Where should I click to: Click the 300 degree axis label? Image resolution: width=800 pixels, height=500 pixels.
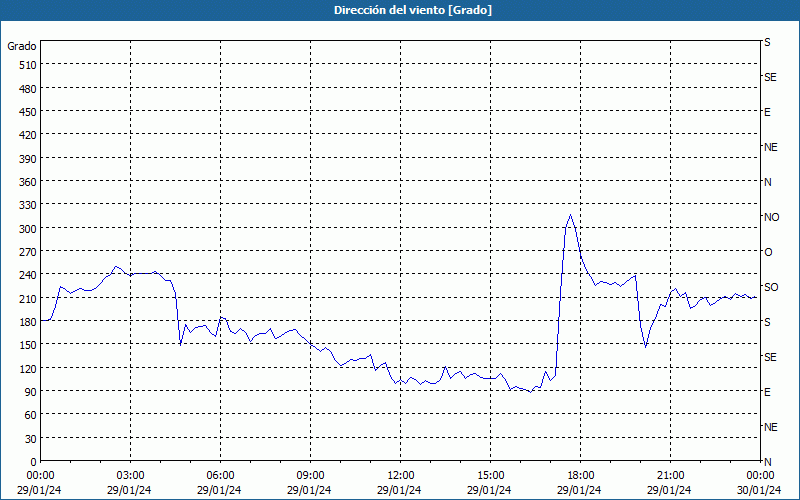coord(28,229)
